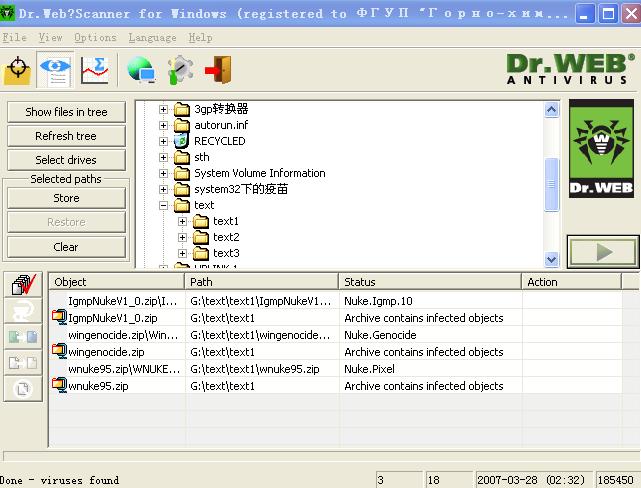Click Done - viruses found status text
The width and height of the screenshot is (641, 488).
(60, 480)
